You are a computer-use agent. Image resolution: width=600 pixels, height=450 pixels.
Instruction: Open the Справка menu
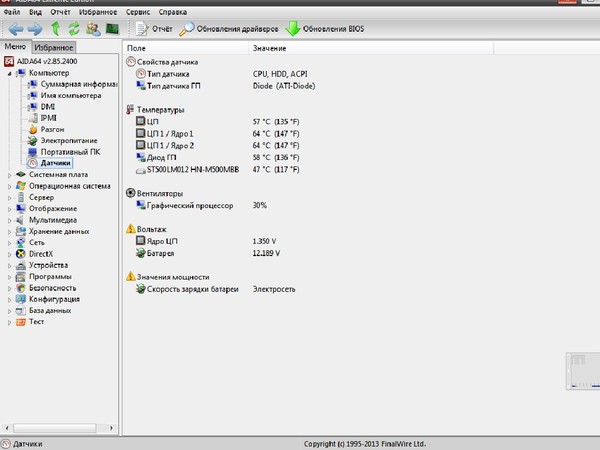point(173,12)
